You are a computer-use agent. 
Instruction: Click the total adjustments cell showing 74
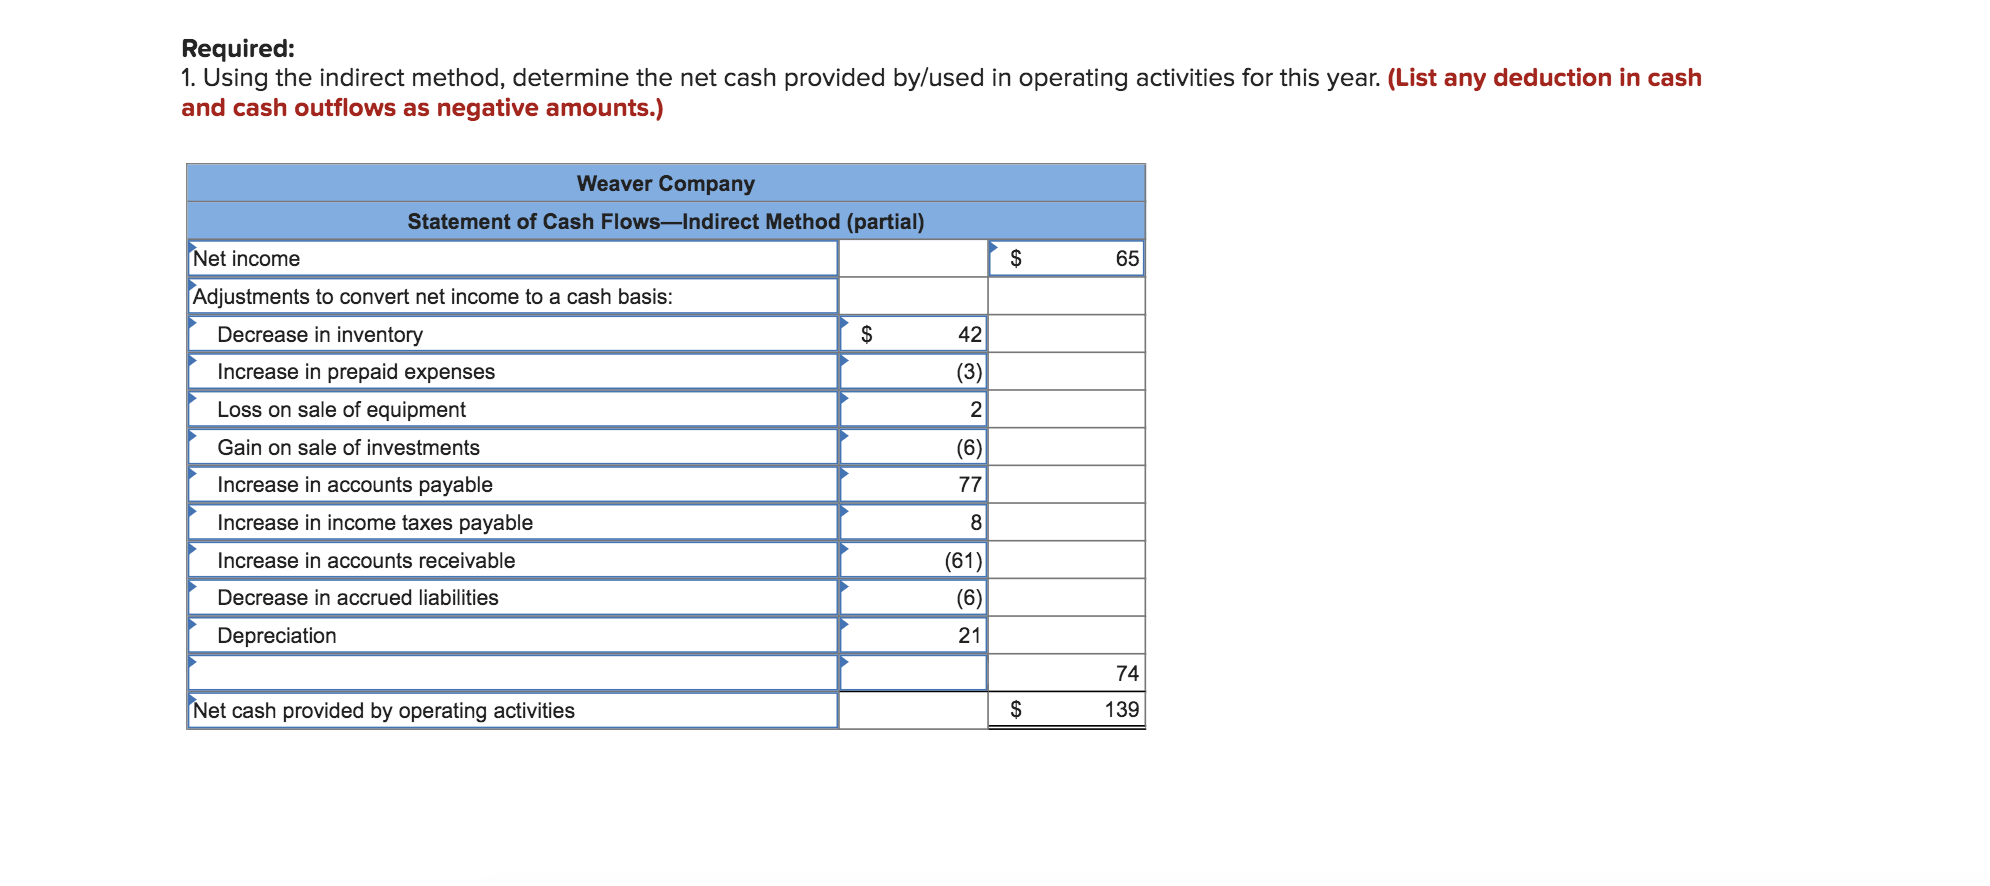[x=1066, y=673]
